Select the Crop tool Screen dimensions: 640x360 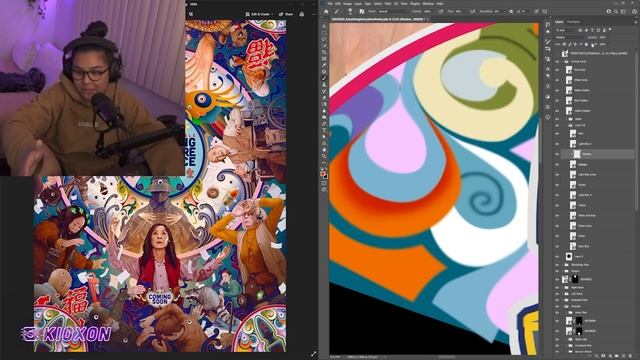click(324, 52)
